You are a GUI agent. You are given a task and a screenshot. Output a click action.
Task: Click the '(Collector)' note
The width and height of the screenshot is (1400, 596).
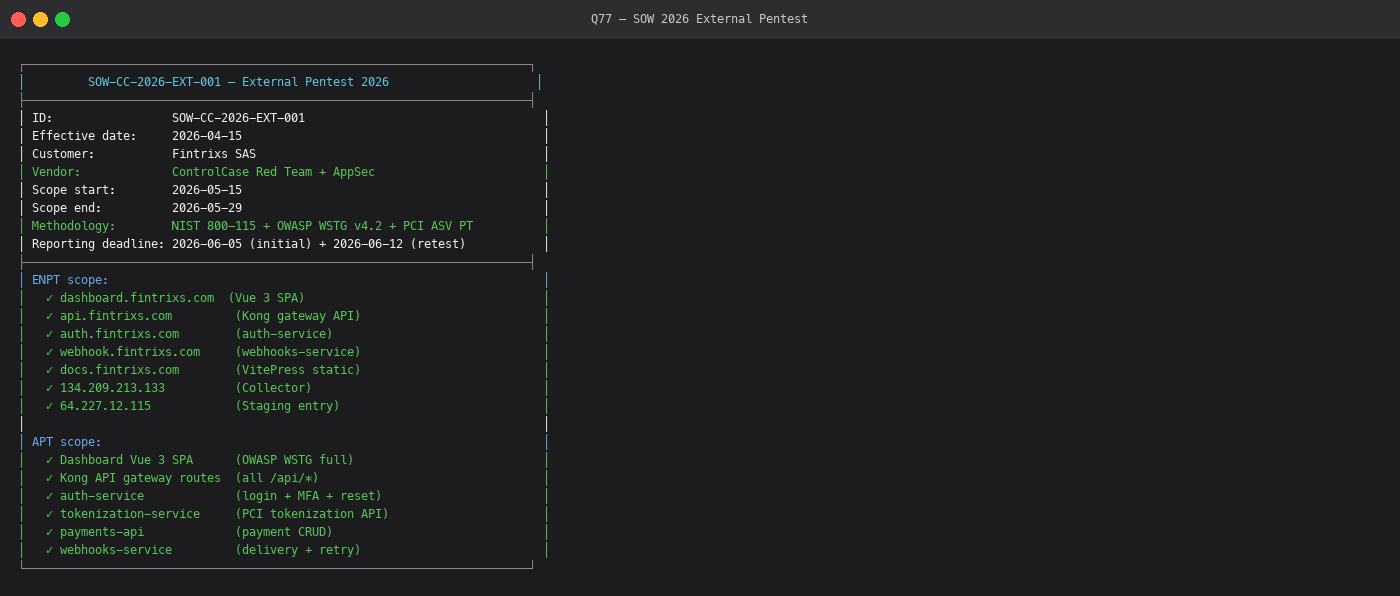273,388
